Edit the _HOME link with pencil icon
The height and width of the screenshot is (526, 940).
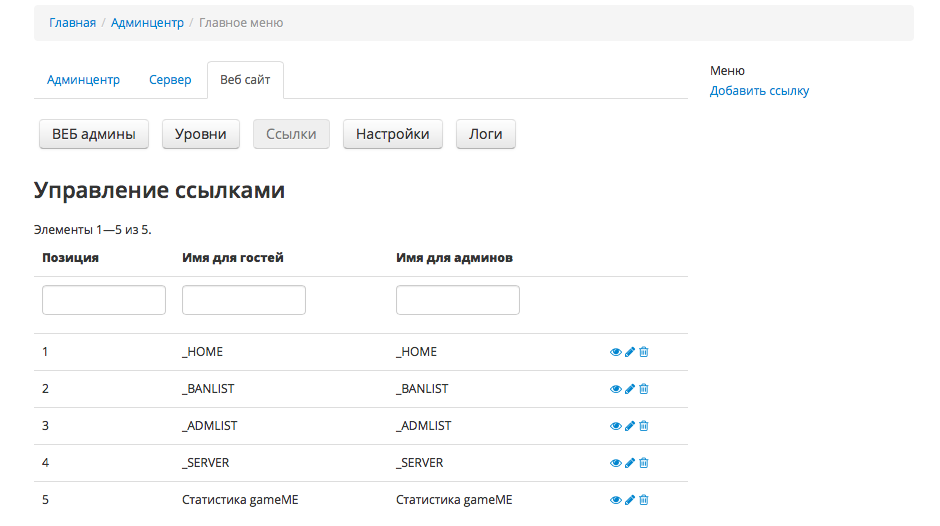pos(629,352)
